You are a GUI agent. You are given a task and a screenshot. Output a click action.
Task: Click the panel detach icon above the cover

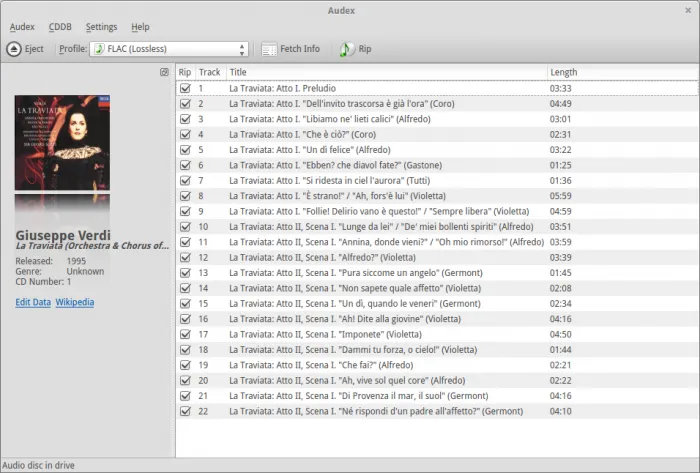tap(164, 72)
